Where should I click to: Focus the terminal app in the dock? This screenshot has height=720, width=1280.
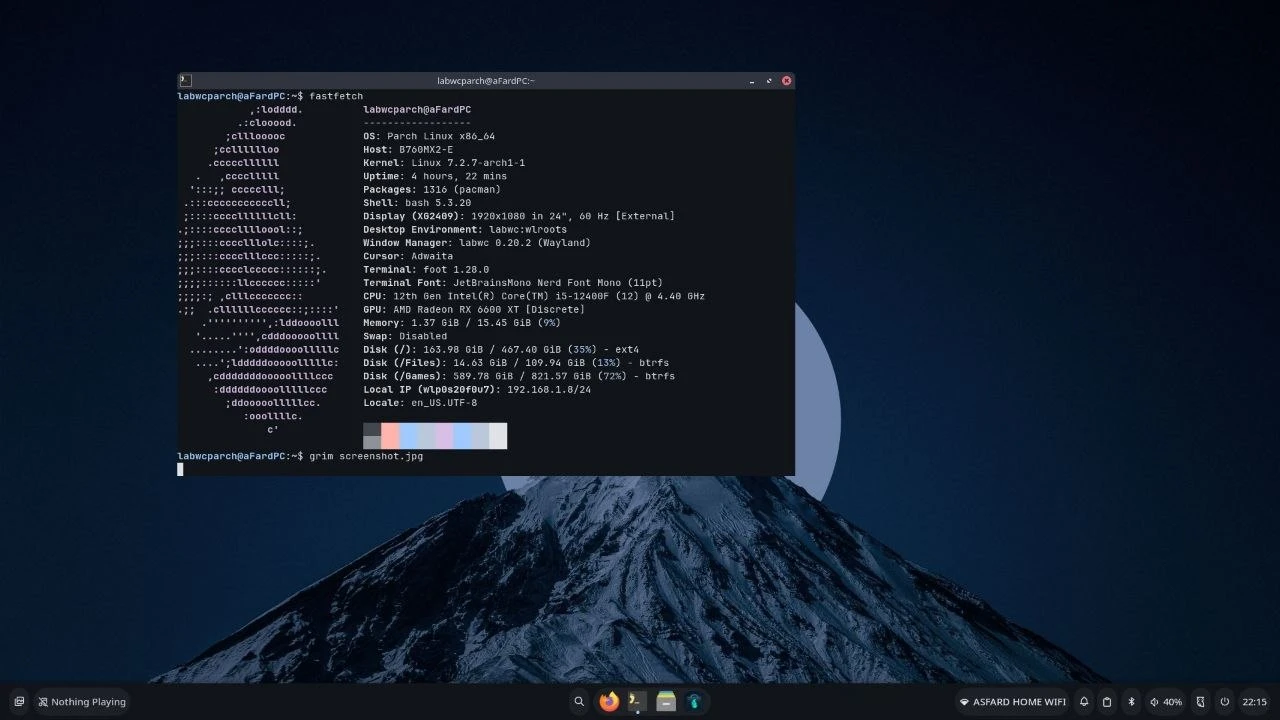637,702
